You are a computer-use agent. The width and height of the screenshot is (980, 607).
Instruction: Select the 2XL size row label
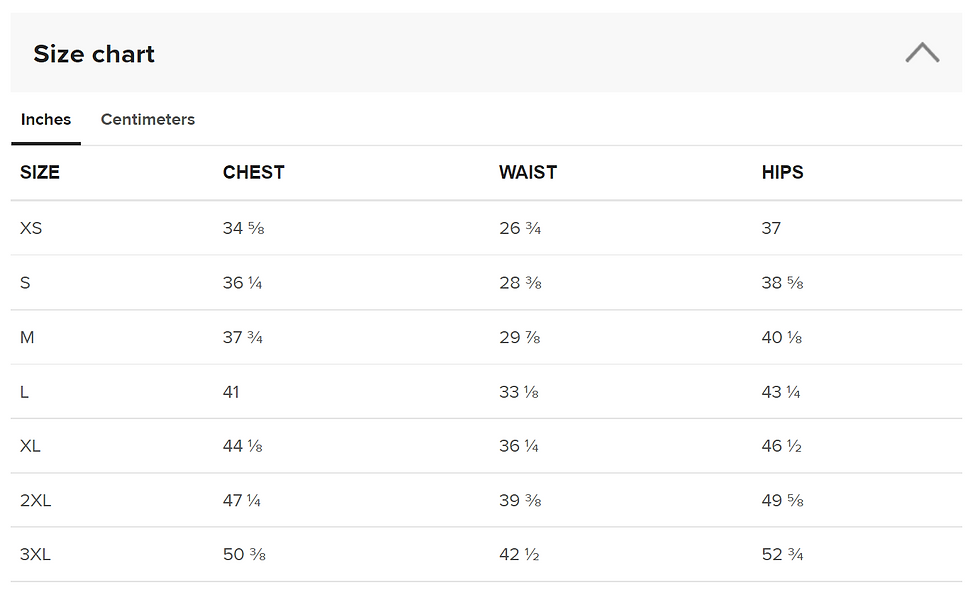click(36, 500)
